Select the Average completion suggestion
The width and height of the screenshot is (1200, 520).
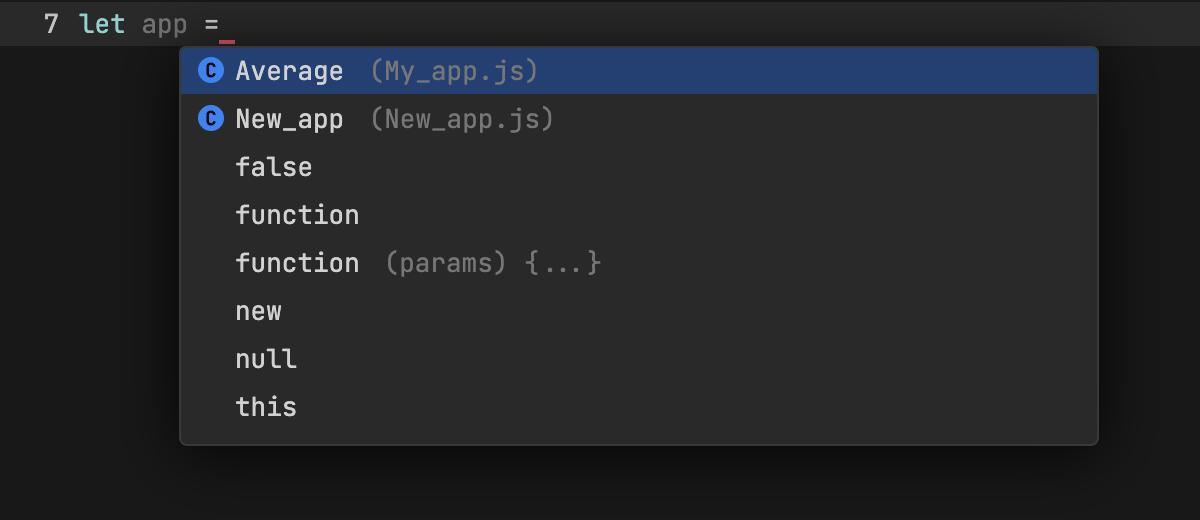pos(289,71)
